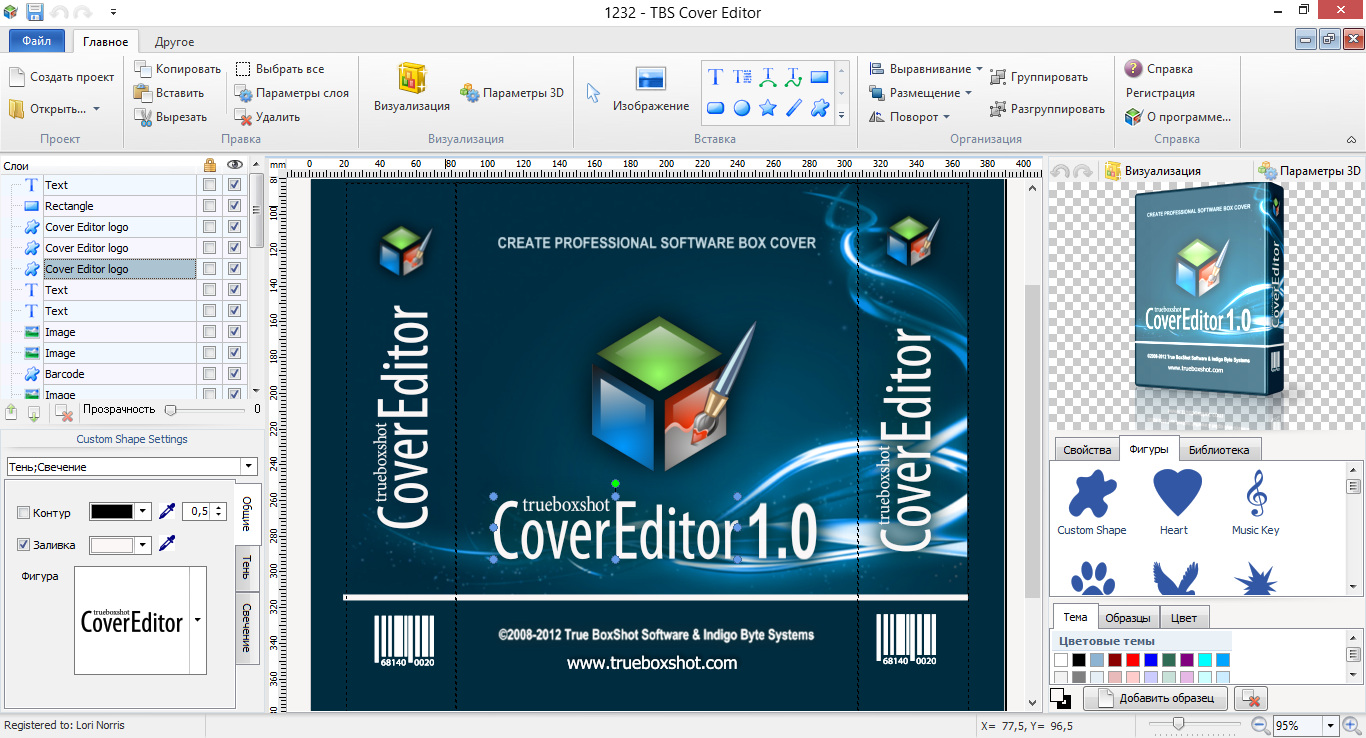This screenshot has width=1366, height=738.
Task: Open the Файл menu tab
Action: 37,41
